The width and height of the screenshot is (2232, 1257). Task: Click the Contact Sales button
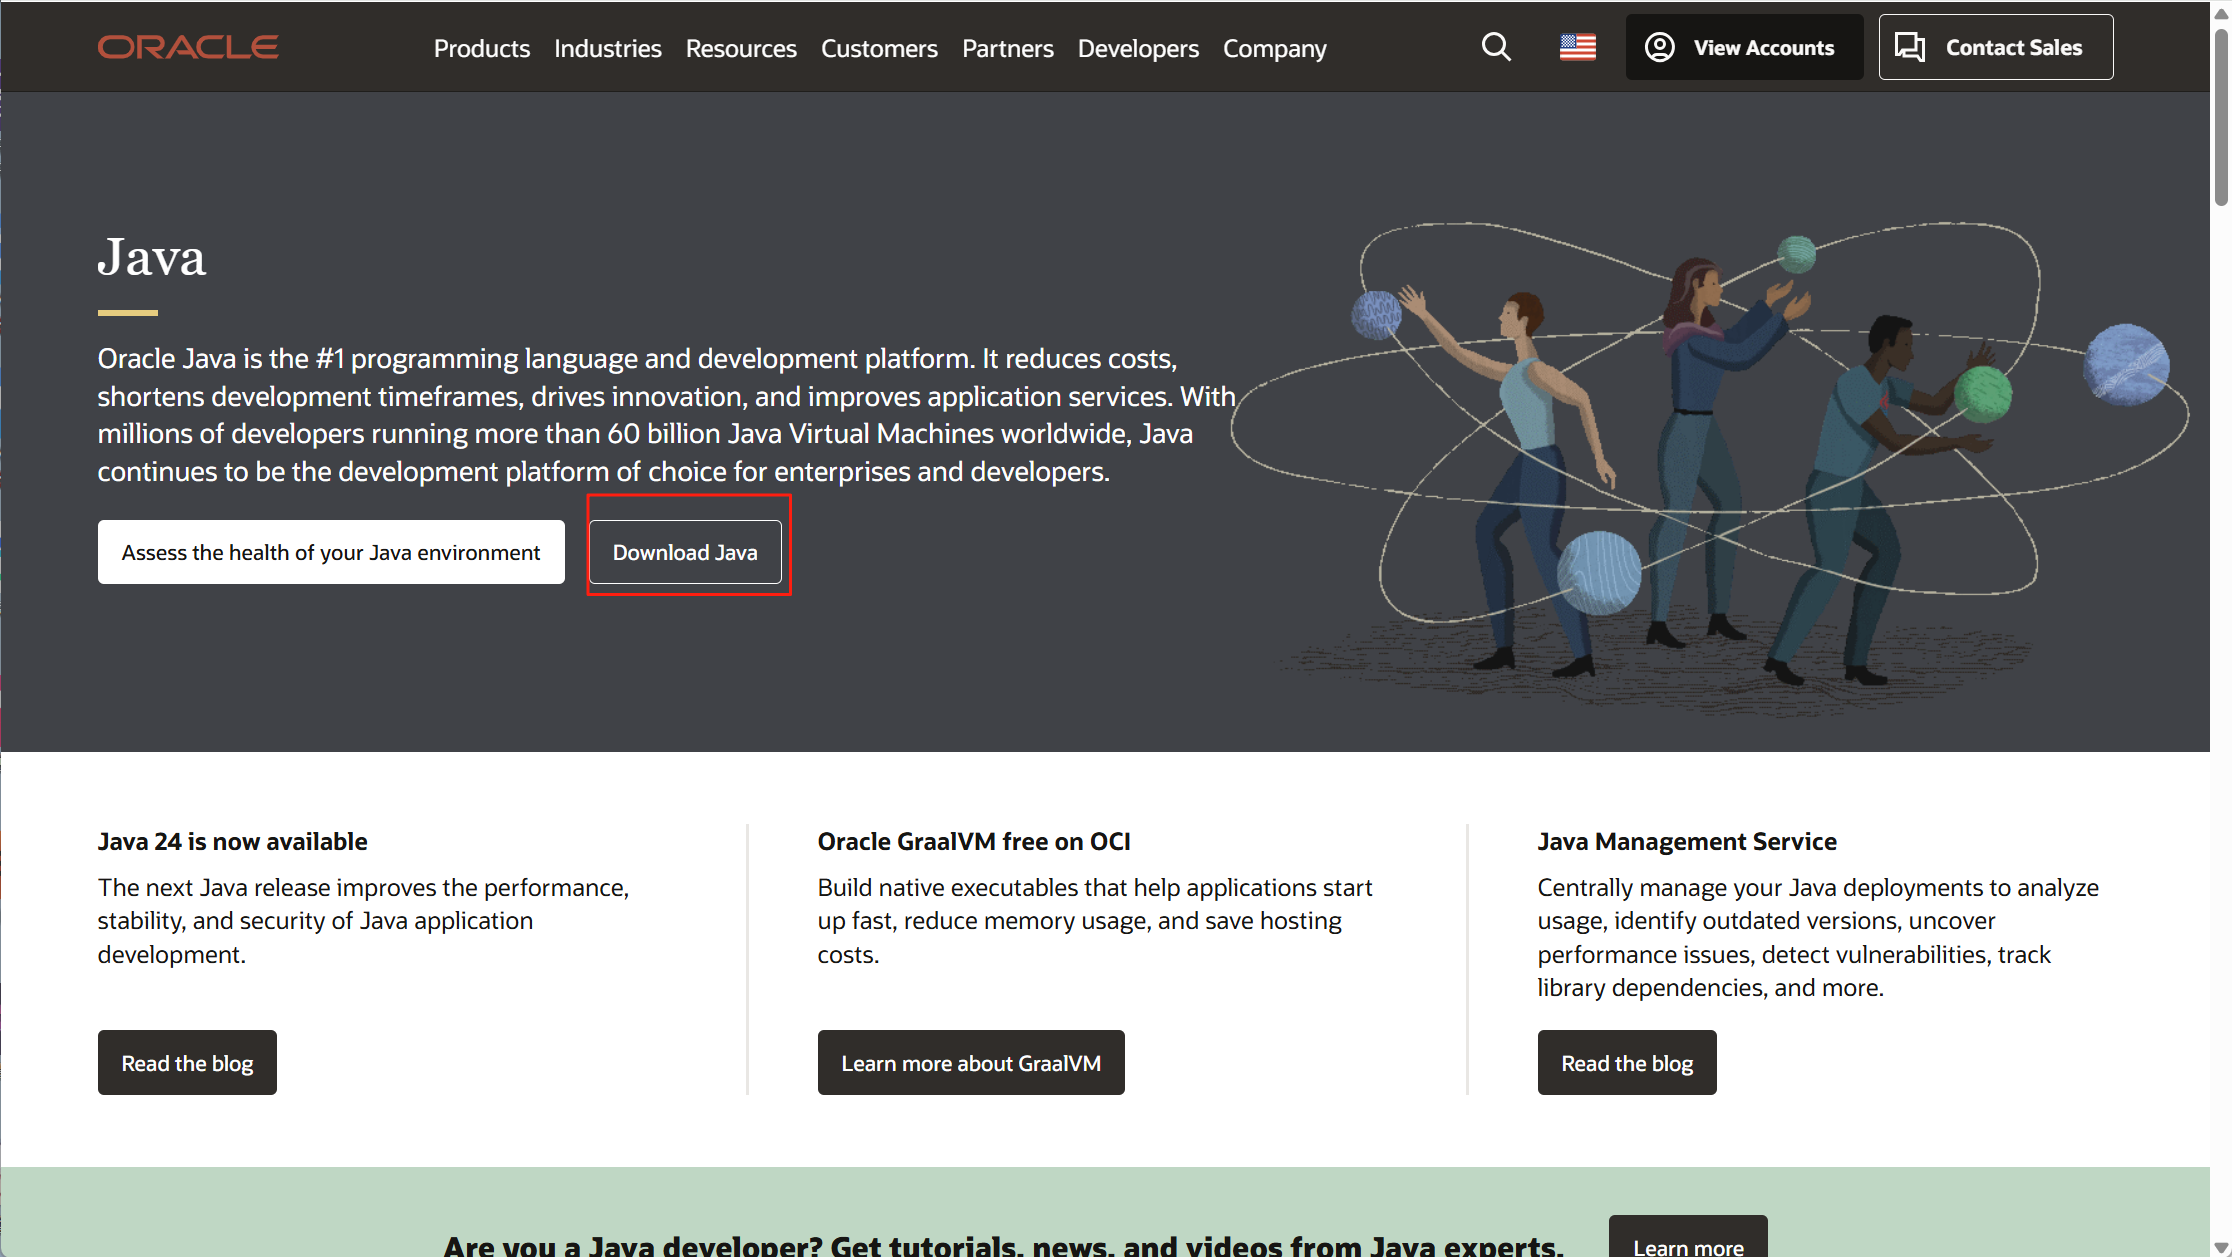(1996, 47)
